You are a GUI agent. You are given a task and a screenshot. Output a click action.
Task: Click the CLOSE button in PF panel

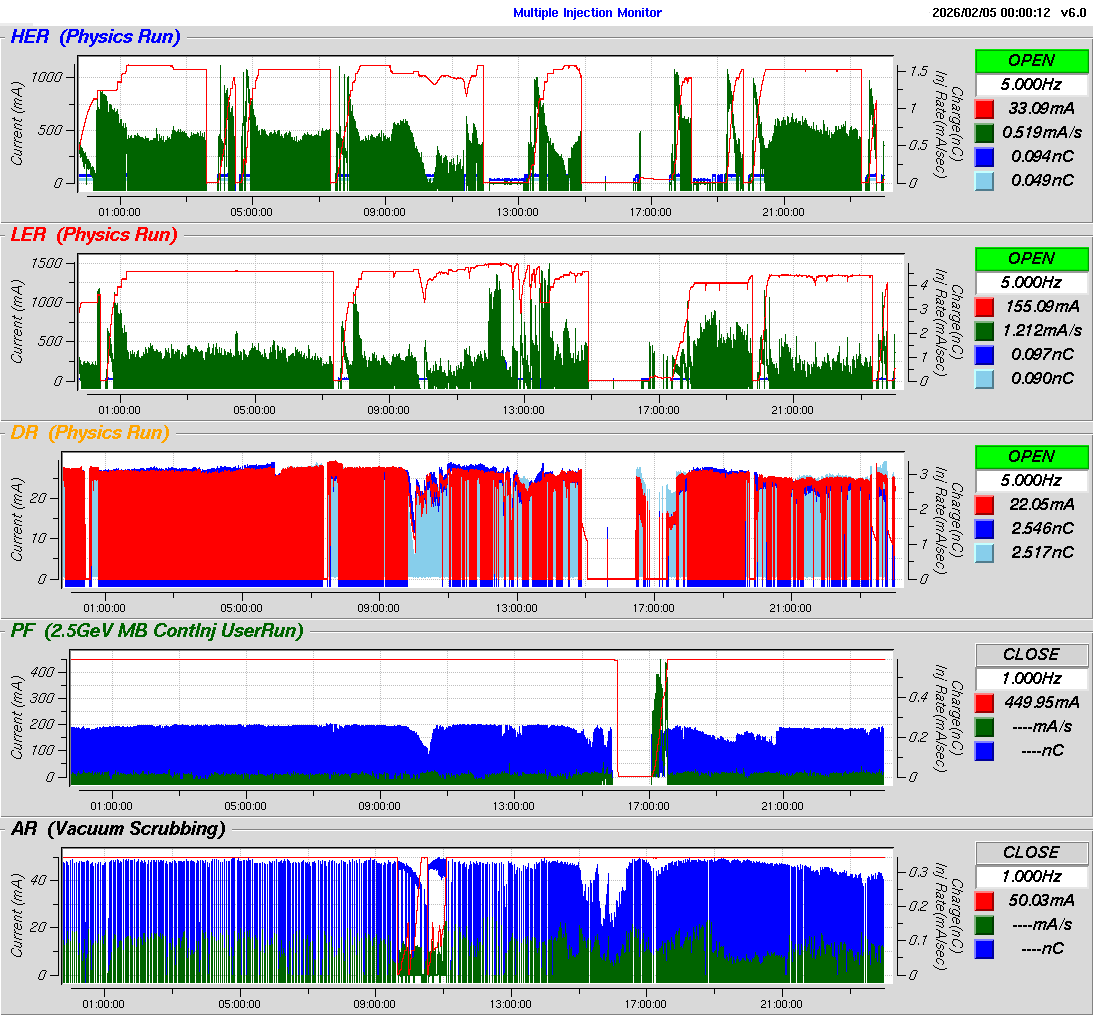pos(1031,654)
